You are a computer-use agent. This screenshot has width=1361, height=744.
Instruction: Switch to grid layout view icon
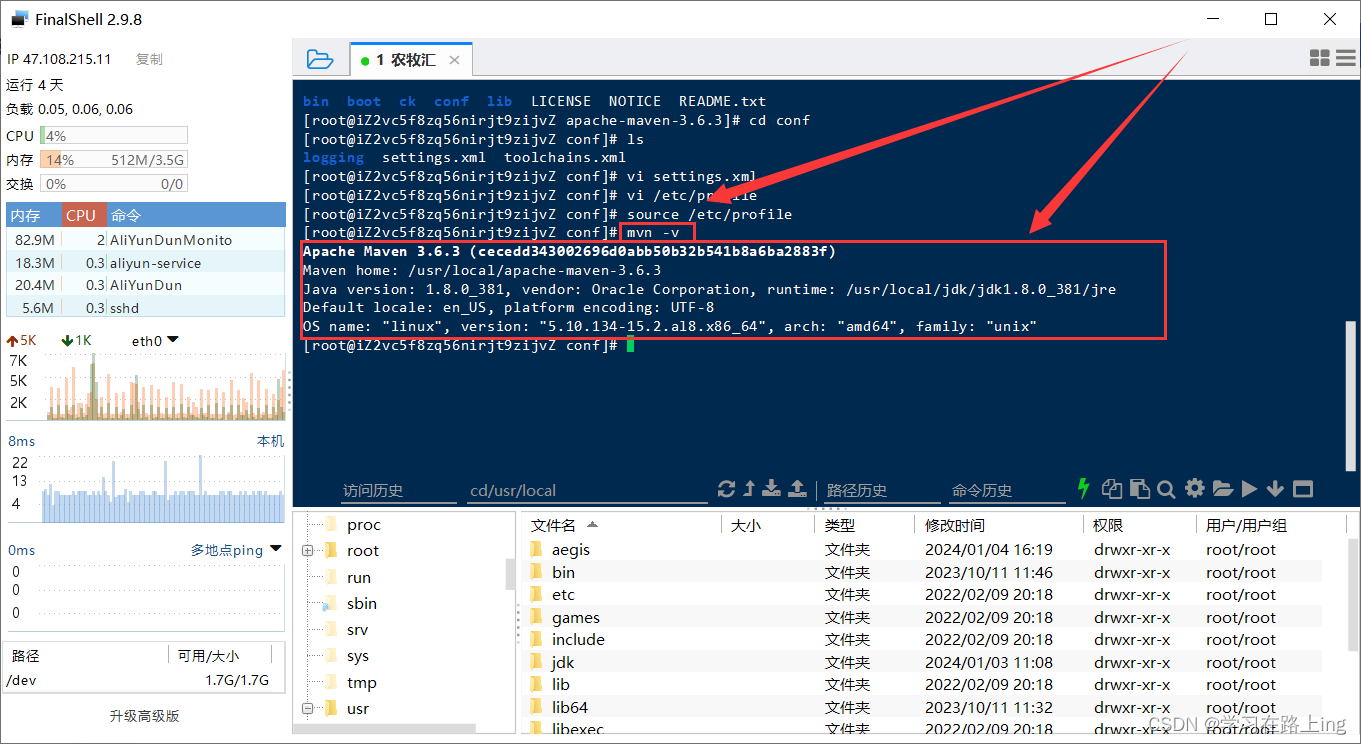pyautogui.click(x=1319, y=59)
